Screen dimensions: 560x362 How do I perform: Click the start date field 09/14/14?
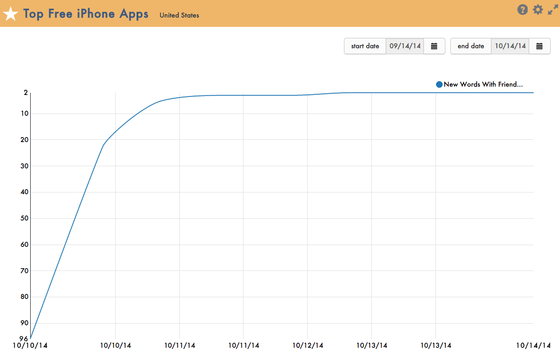[x=405, y=46]
